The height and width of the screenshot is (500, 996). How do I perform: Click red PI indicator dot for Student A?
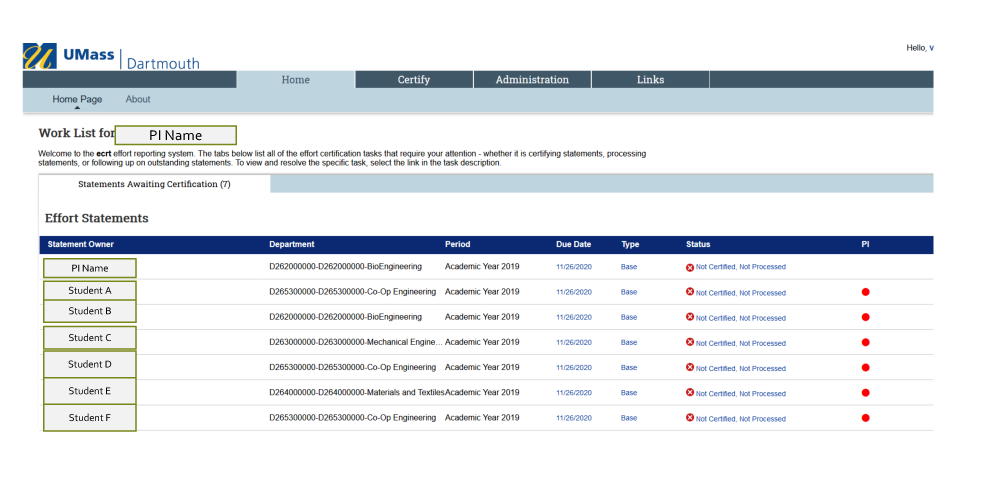(x=865, y=292)
